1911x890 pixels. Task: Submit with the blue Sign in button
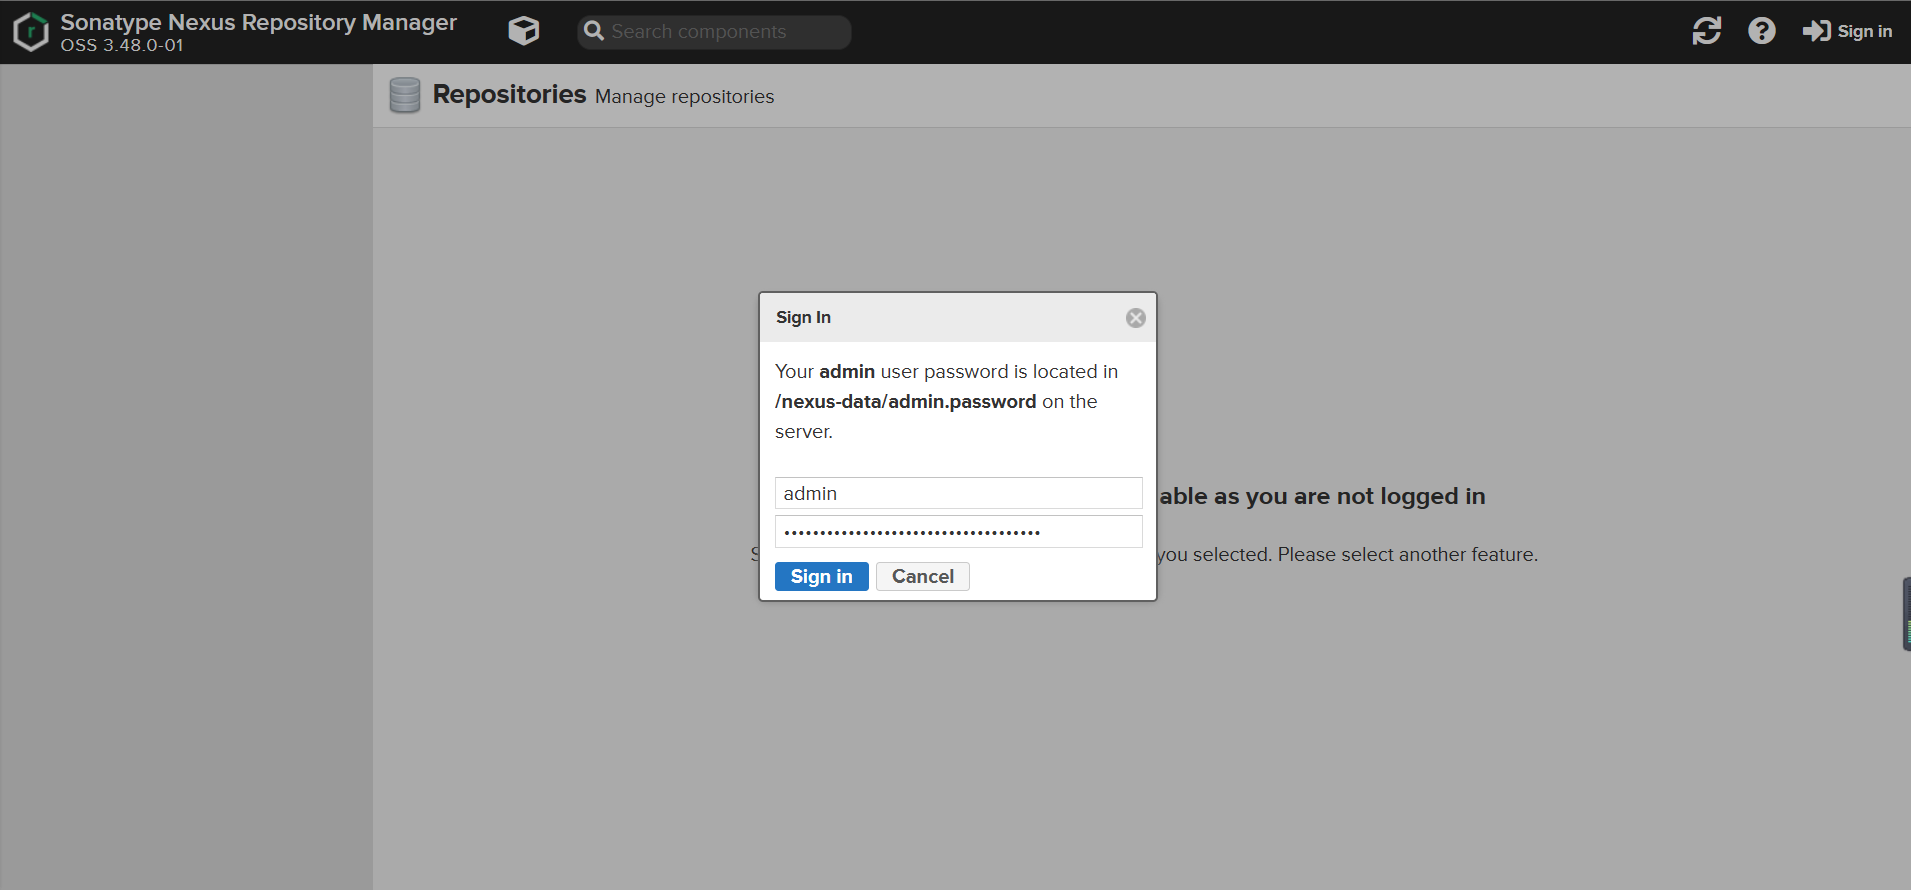tap(821, 576)
